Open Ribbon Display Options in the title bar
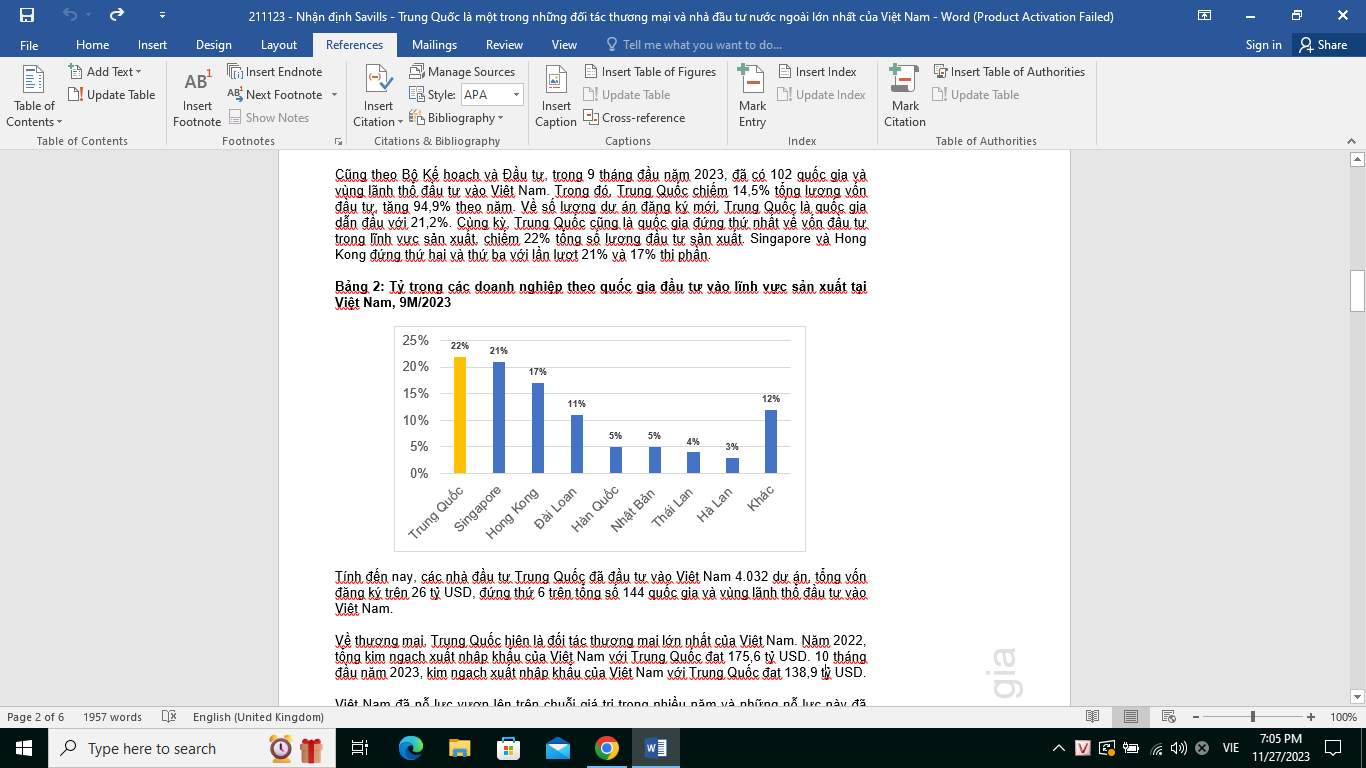This screenshot has width=1366, height=768. click(1205, 15)
